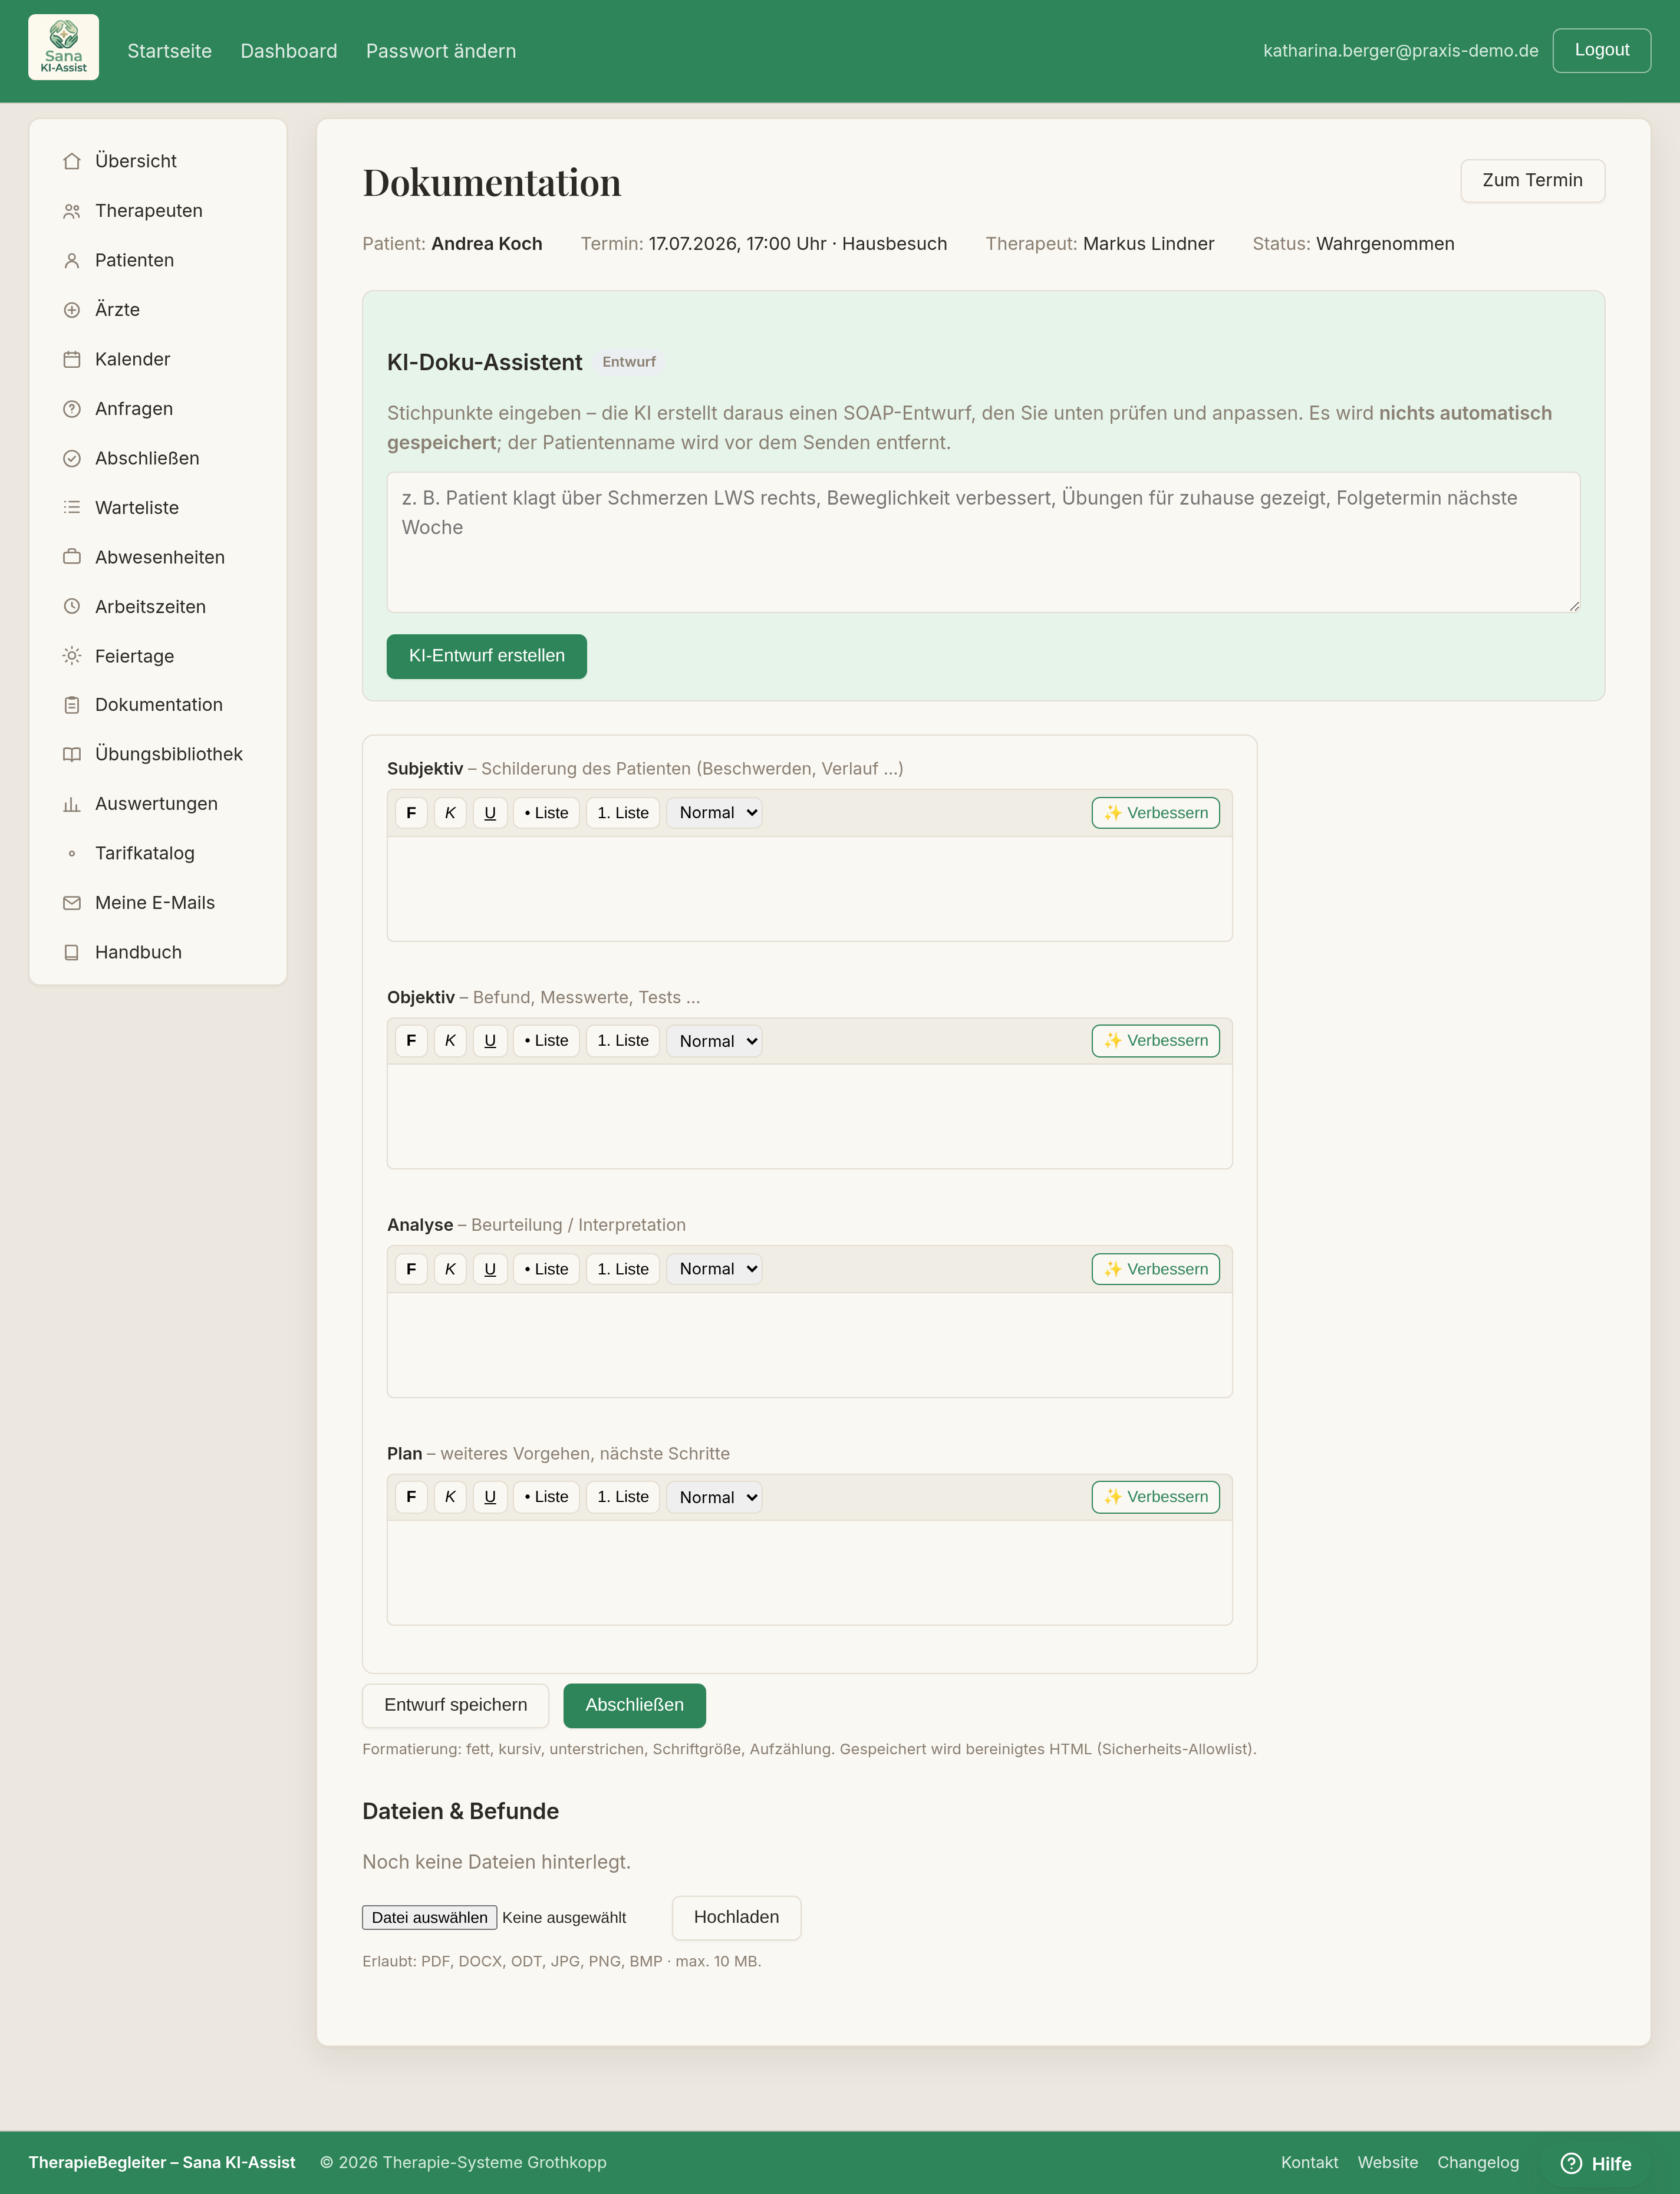Open Normal size dropdown in Analyse editor
Screen dimensions: 1680x2194
(x=715, y=1269)
